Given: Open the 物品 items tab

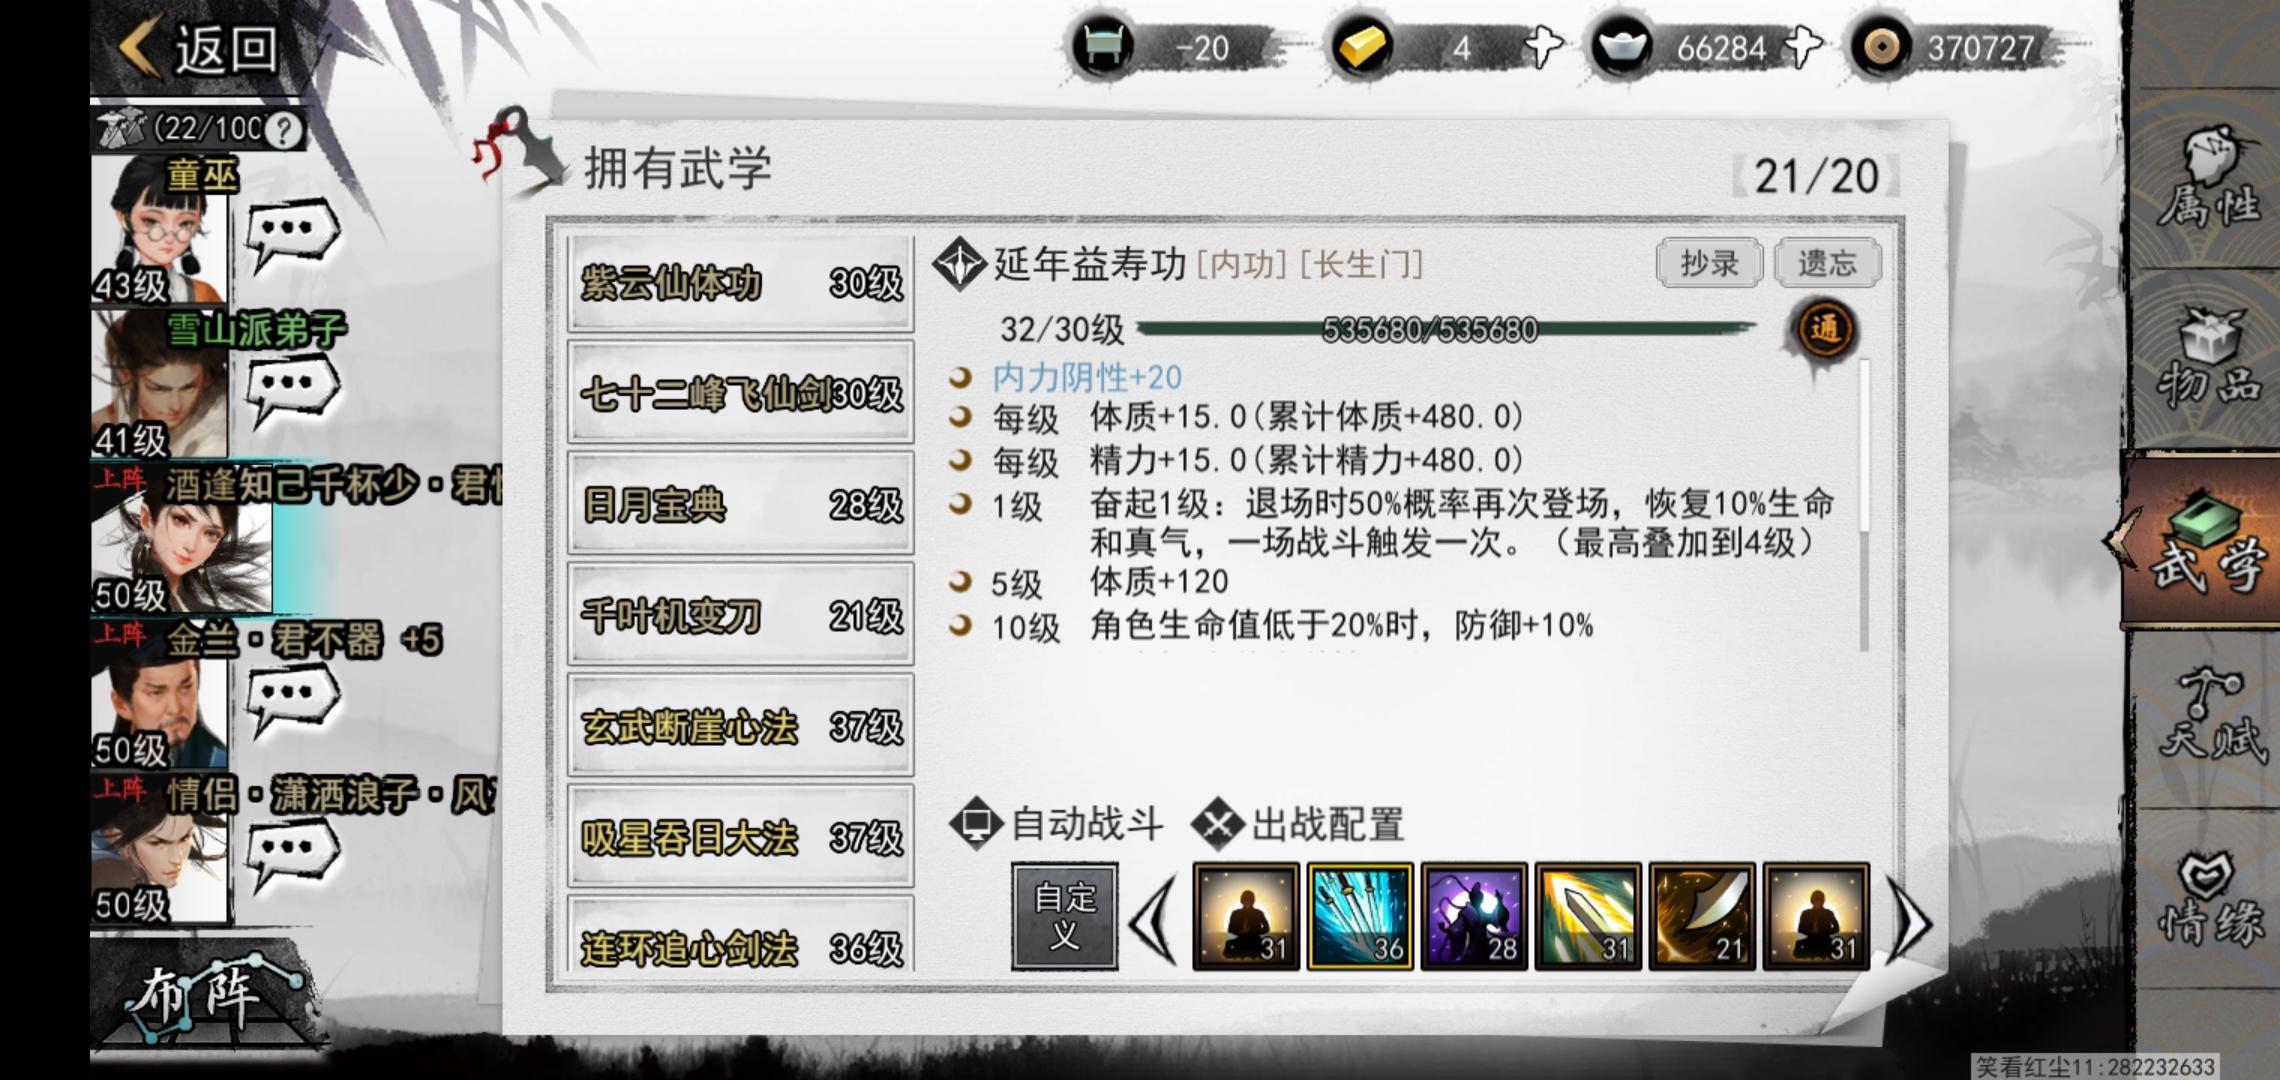Looking at the screenshot, I should coord(2208,360).
